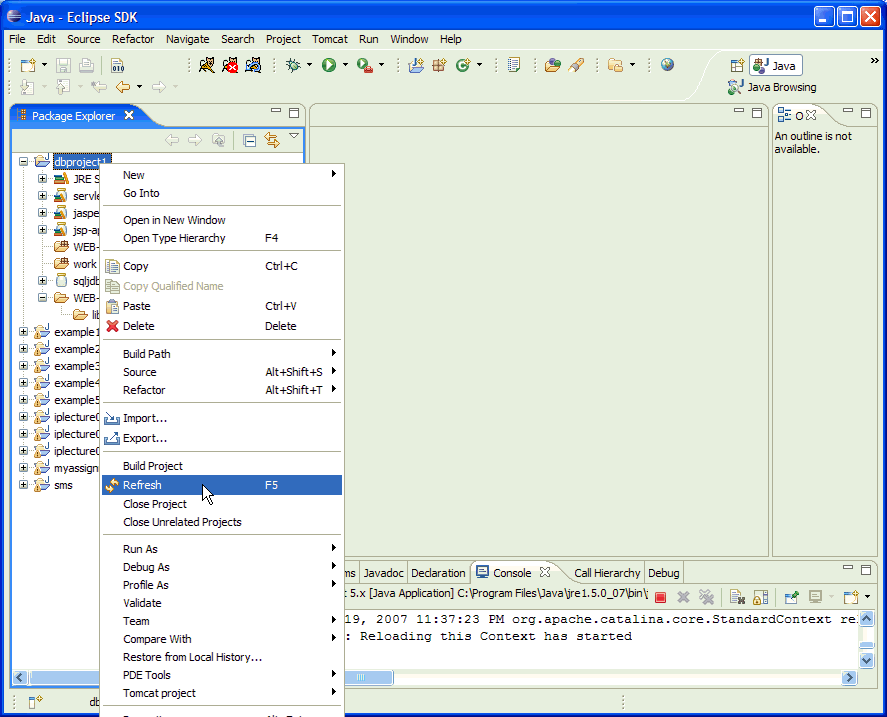This screenshot has width=887, height=717.
Task: Click the green Run button icon
Action: click(x=328, y=65)
